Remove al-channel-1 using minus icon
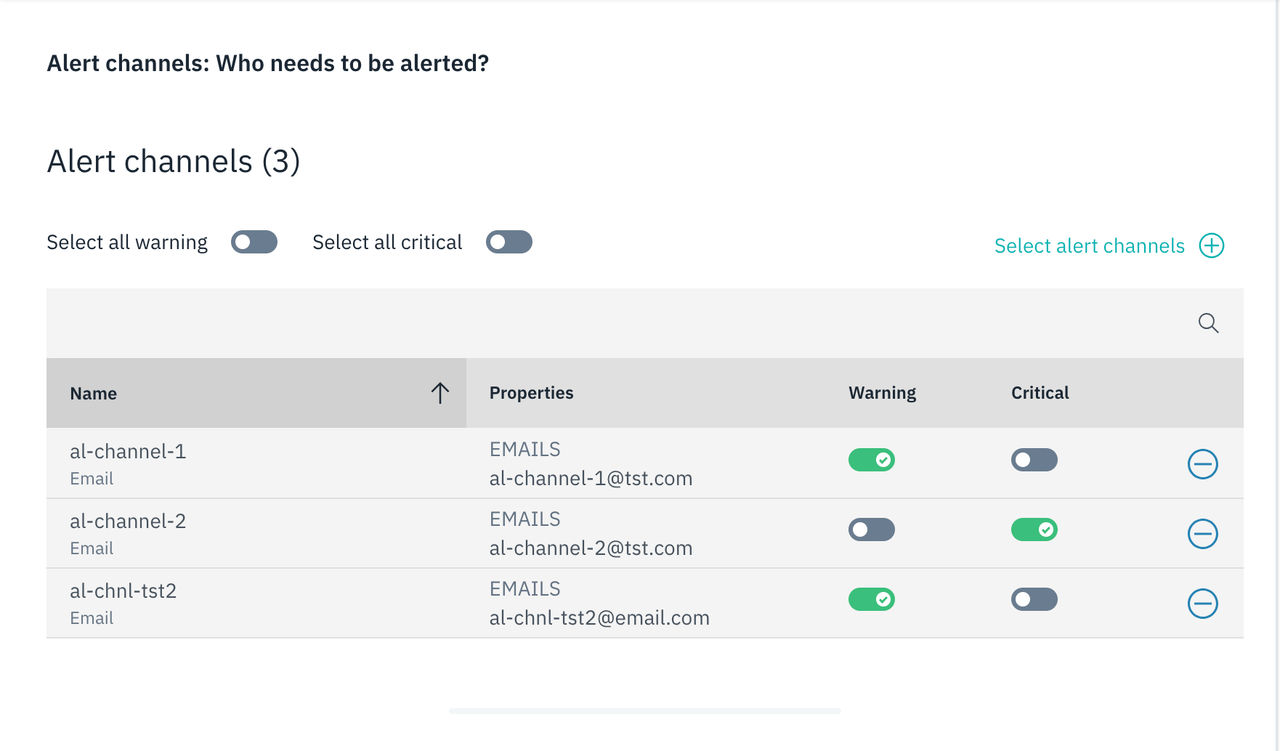 click(1202, 464)
